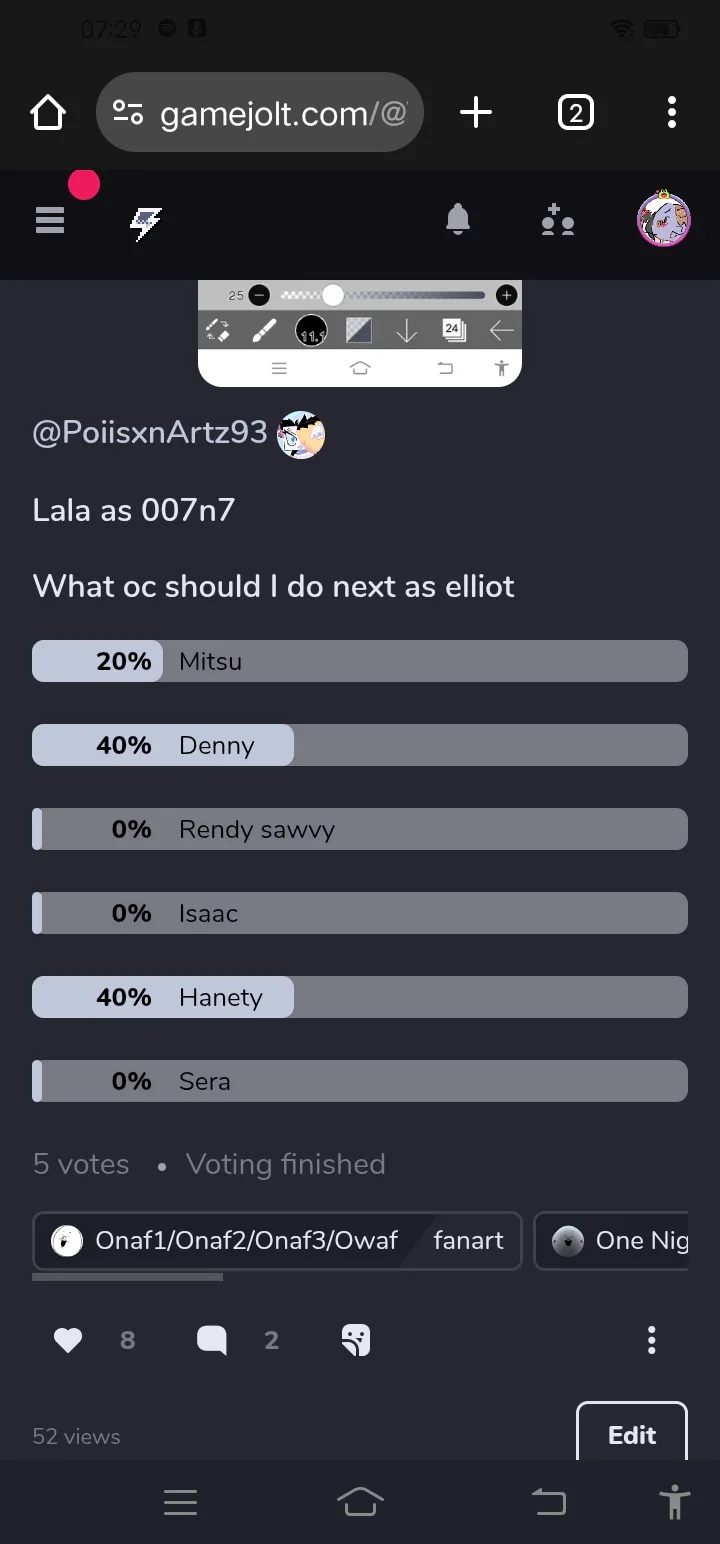Screen dimensions: 720x1544
Task: Click the gamejolt.com address bar
Action: tap(260, 112)
